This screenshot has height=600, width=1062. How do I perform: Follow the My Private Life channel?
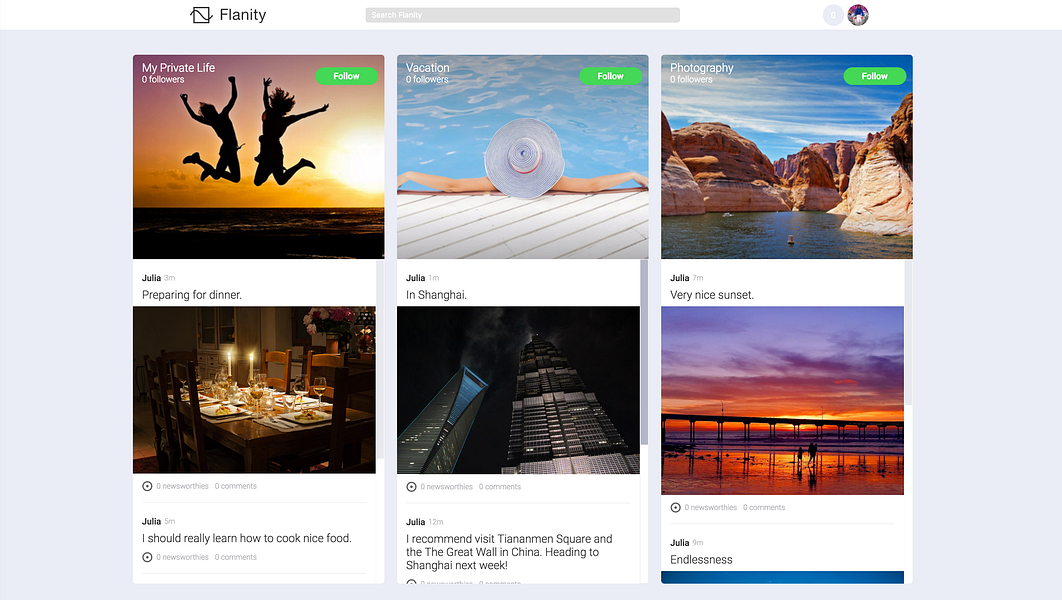(346, 76)
